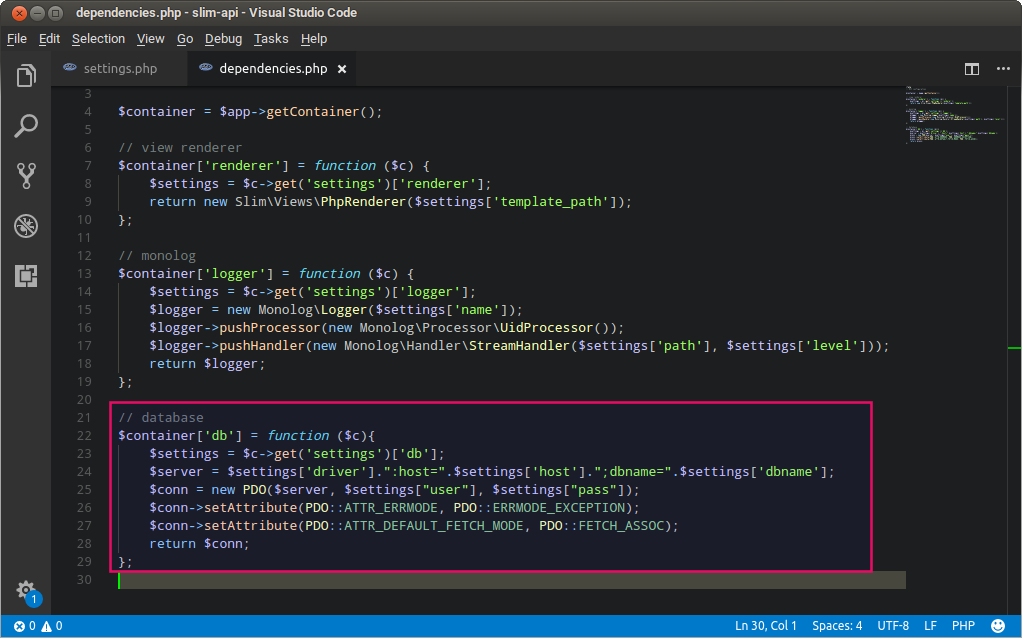The width and height of the screenshot is (1022, 638).
Task: Split the editor with split icon
Action: click(x=971, y=69)
